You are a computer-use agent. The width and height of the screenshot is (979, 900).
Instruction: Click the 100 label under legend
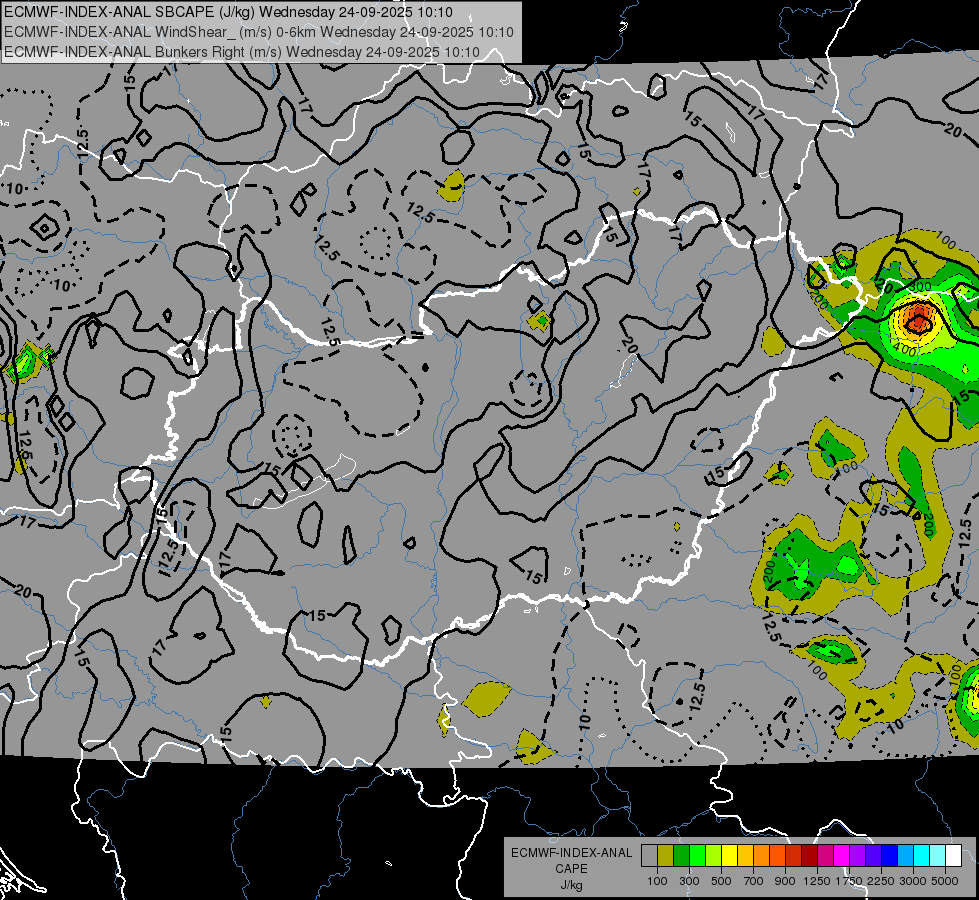[x=657, y=881]
